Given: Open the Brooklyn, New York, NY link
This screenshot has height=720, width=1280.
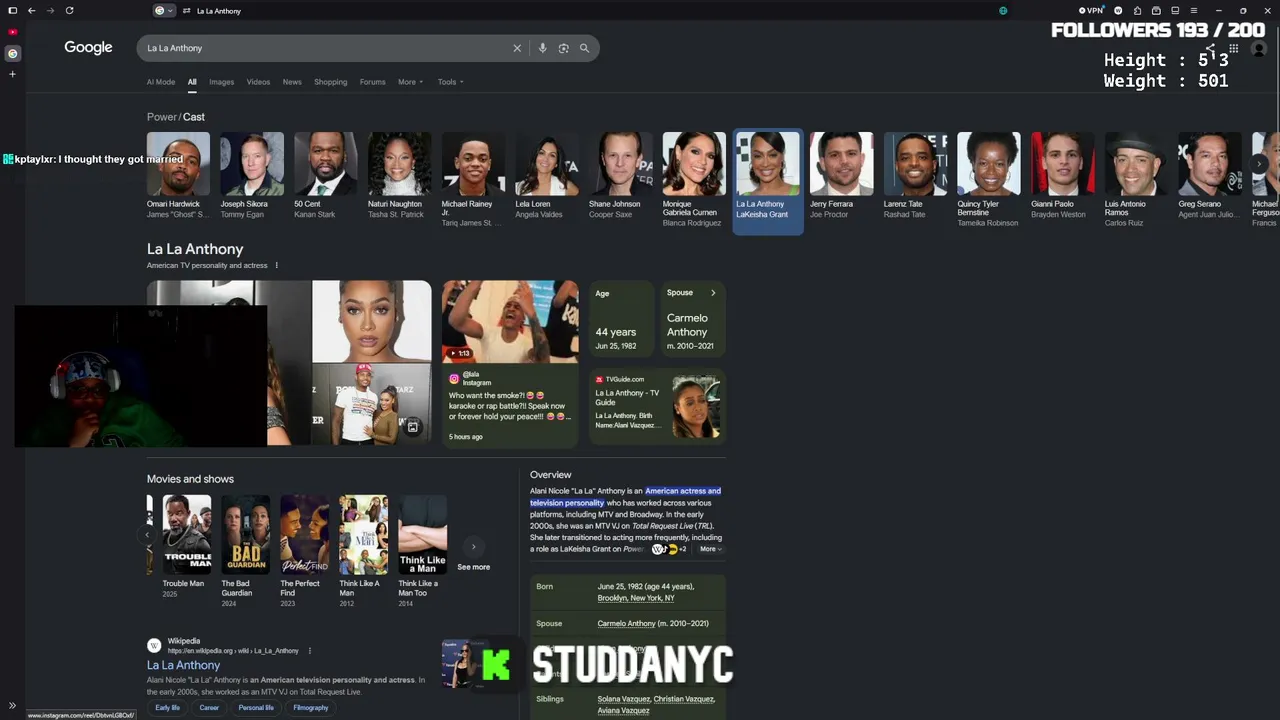Looking at the screenshot, I should [636, 598].
